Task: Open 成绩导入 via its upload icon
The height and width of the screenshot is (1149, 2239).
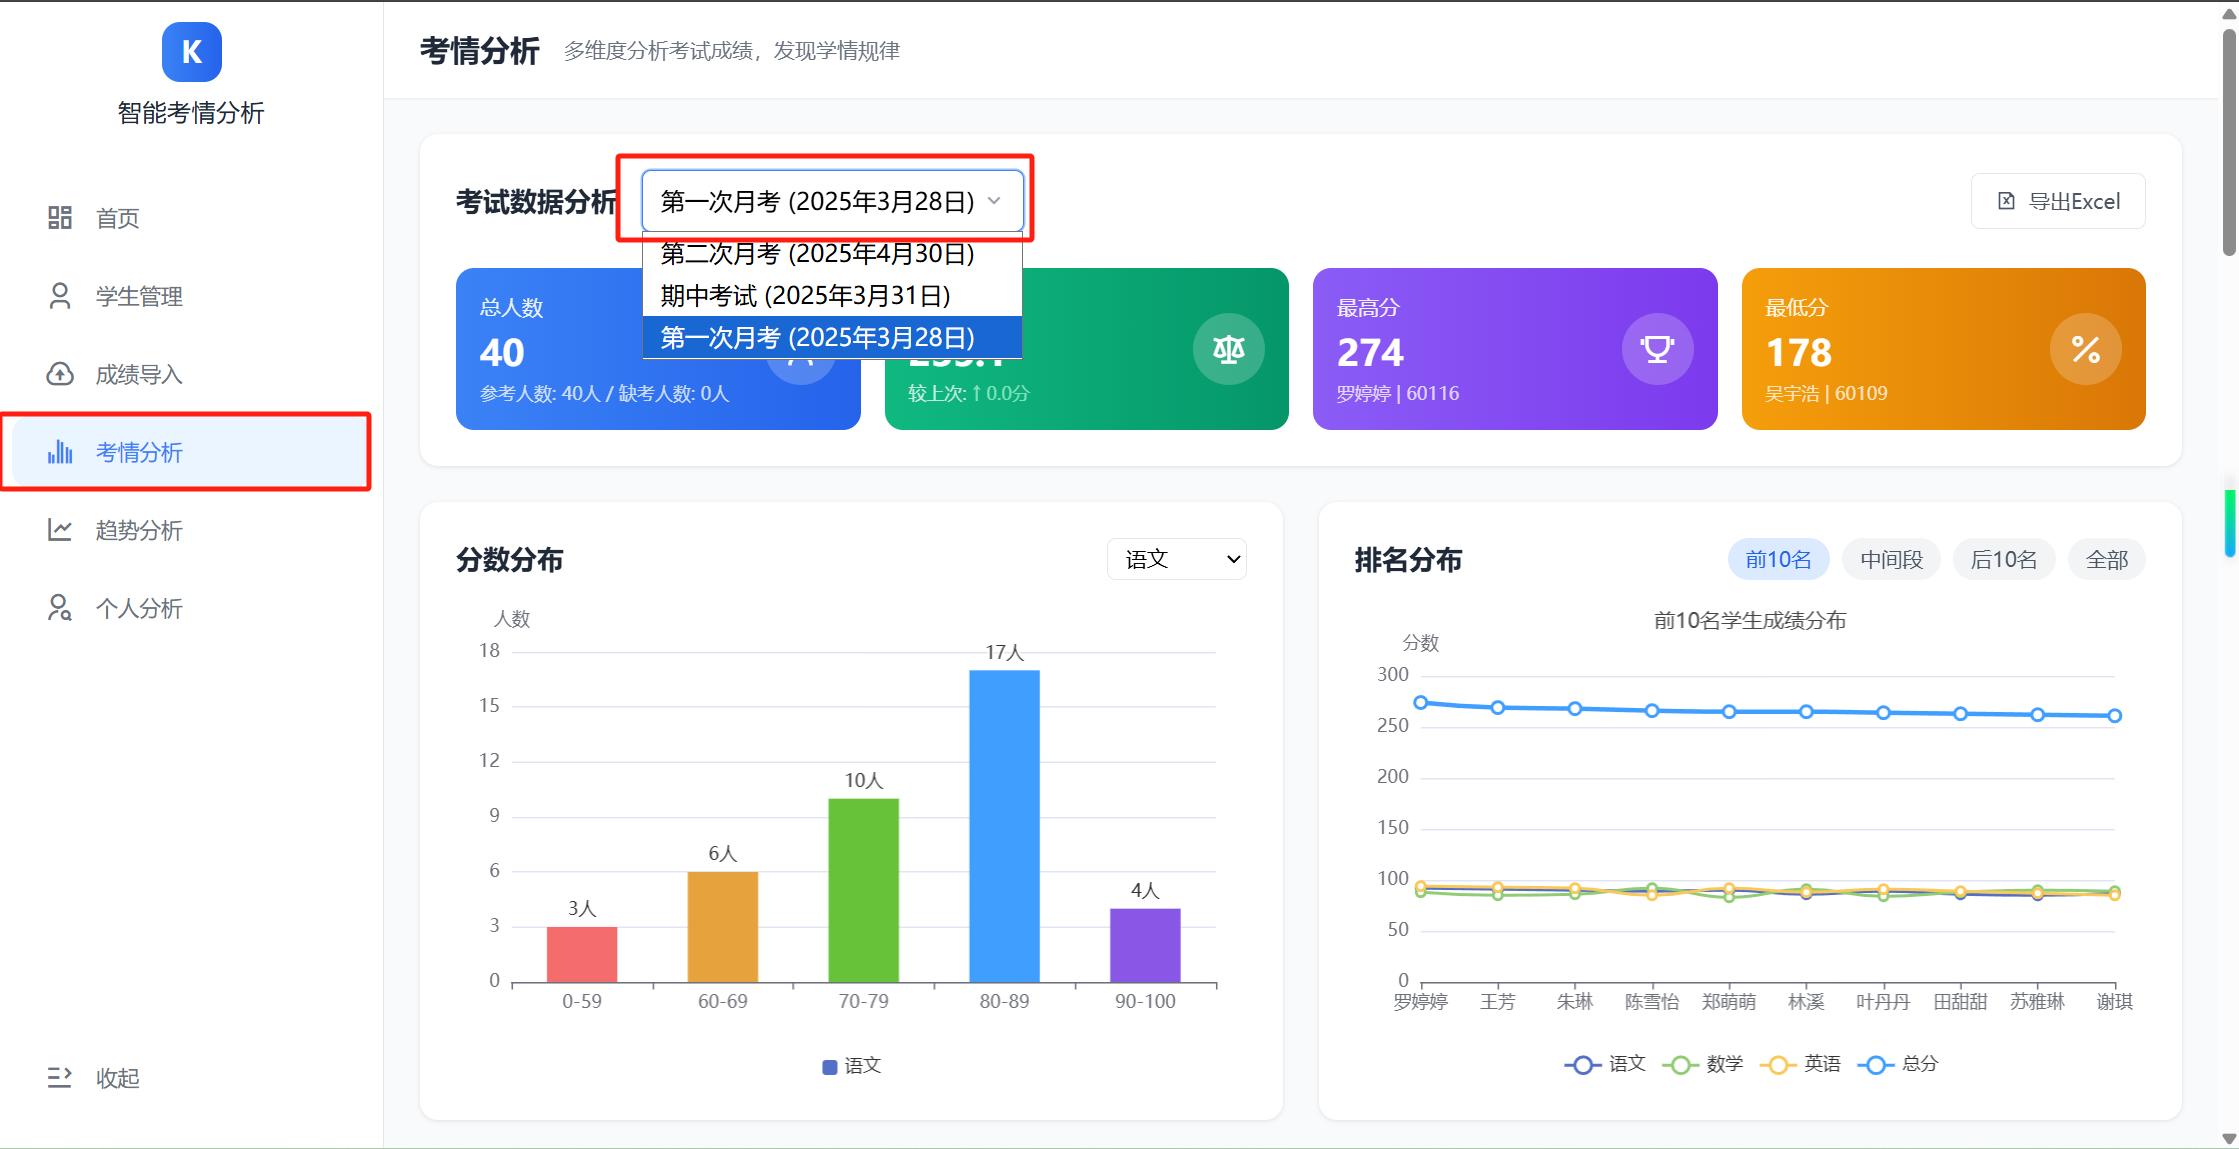Action: 59,374
